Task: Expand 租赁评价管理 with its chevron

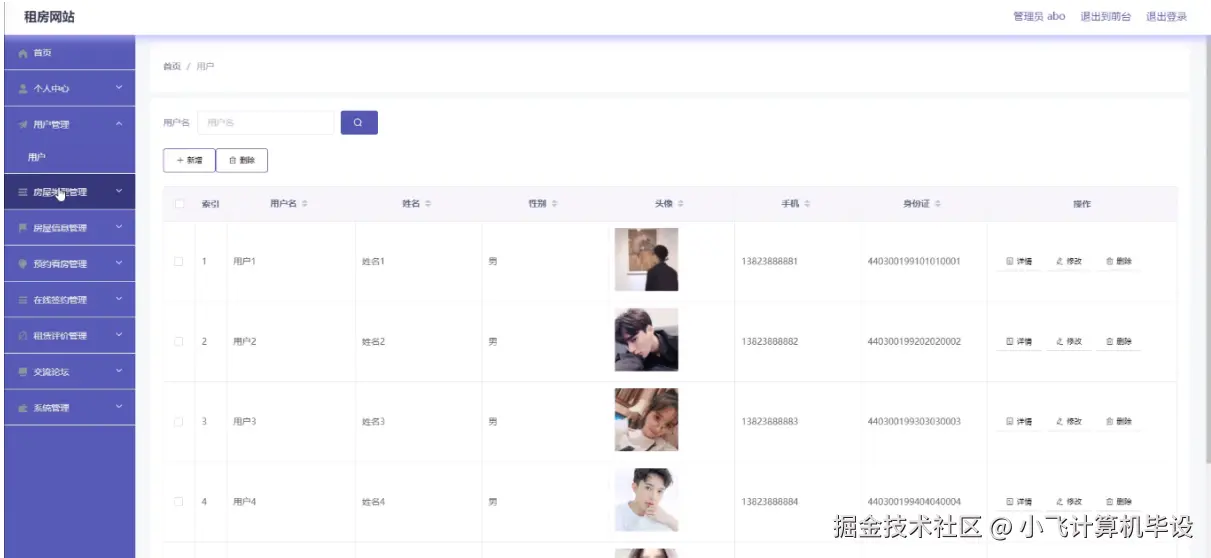Action: [119, 335]
